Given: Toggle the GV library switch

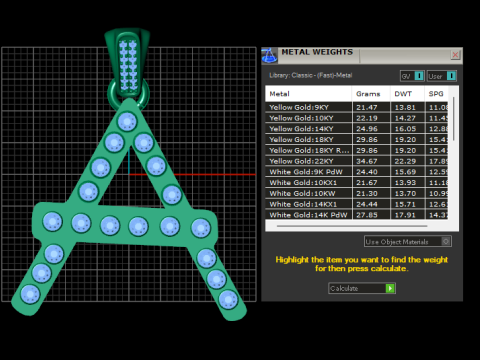Looking at the screenshot, I should [412, 76].
